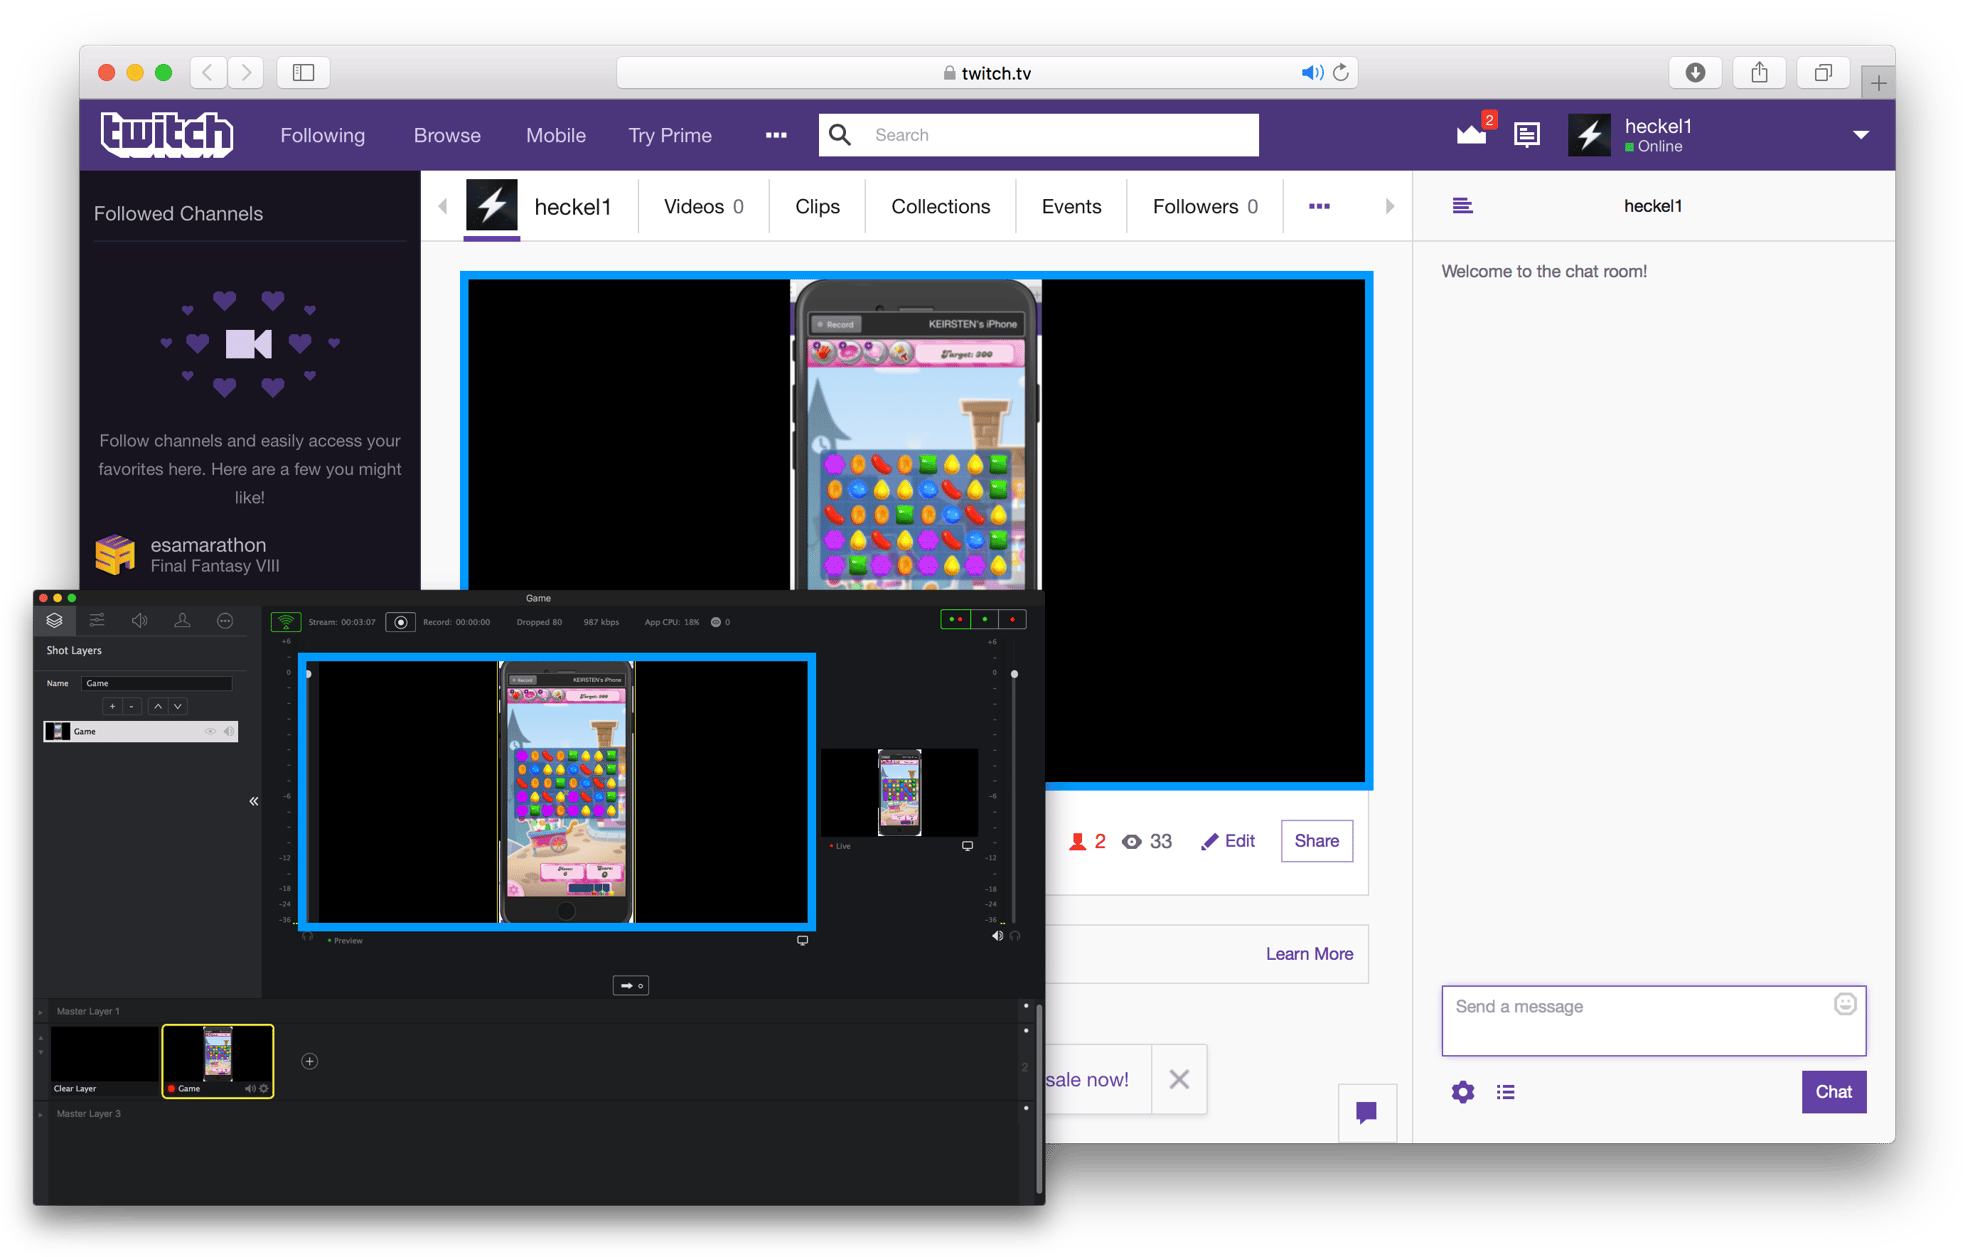Mute audio on the Game shot layer
1975x1257 pixels.
pyautogui.click(x=229, y=732)
